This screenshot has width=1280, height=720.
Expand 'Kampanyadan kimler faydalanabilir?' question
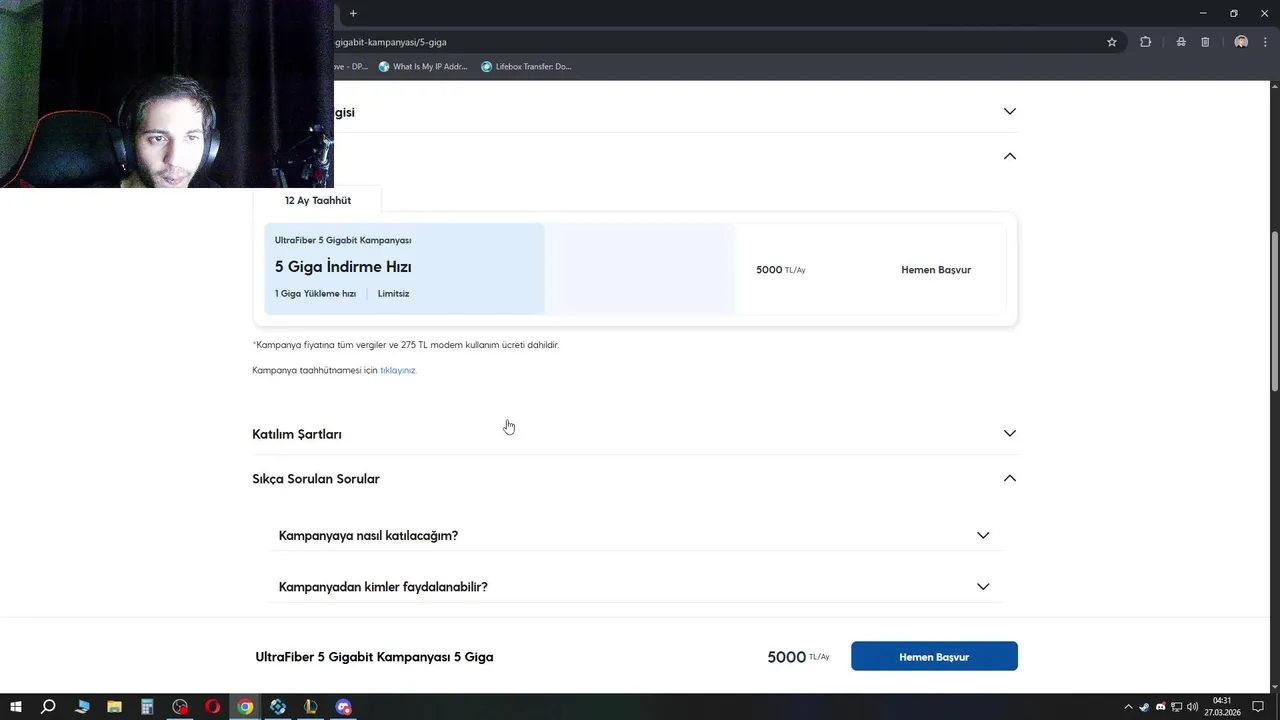click(635, 587)
